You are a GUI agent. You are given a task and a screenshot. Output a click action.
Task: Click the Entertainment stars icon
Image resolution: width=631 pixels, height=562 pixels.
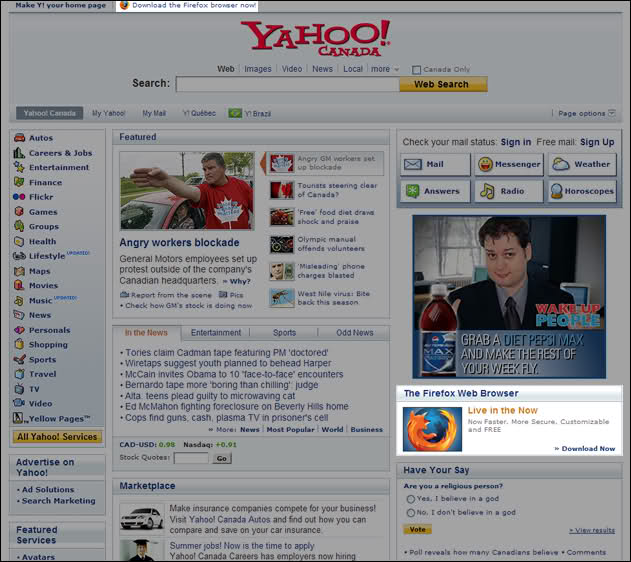click(x=19, y=167)
